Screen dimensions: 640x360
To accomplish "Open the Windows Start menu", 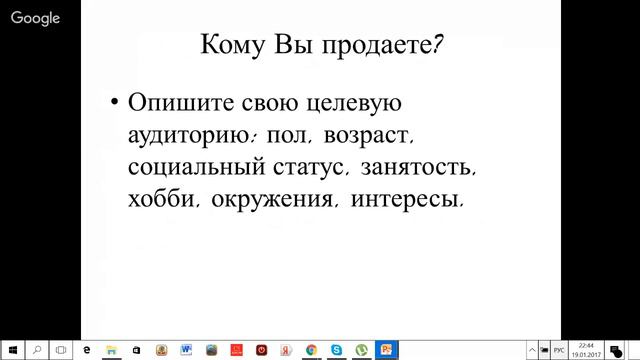I will pos(12,350).
